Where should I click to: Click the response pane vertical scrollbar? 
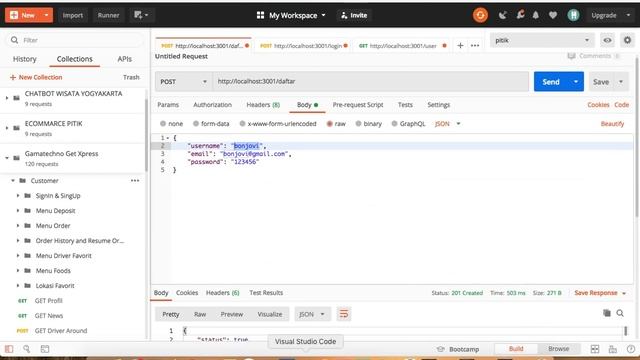(x=625, y=331)
